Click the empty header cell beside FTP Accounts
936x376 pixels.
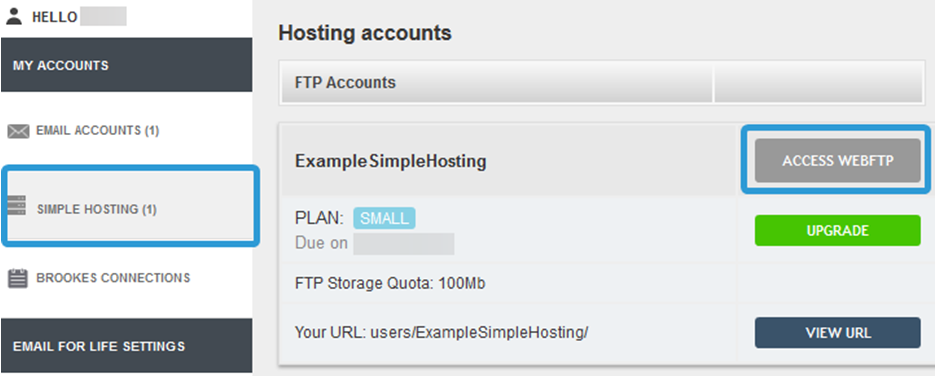coord(819,82)
